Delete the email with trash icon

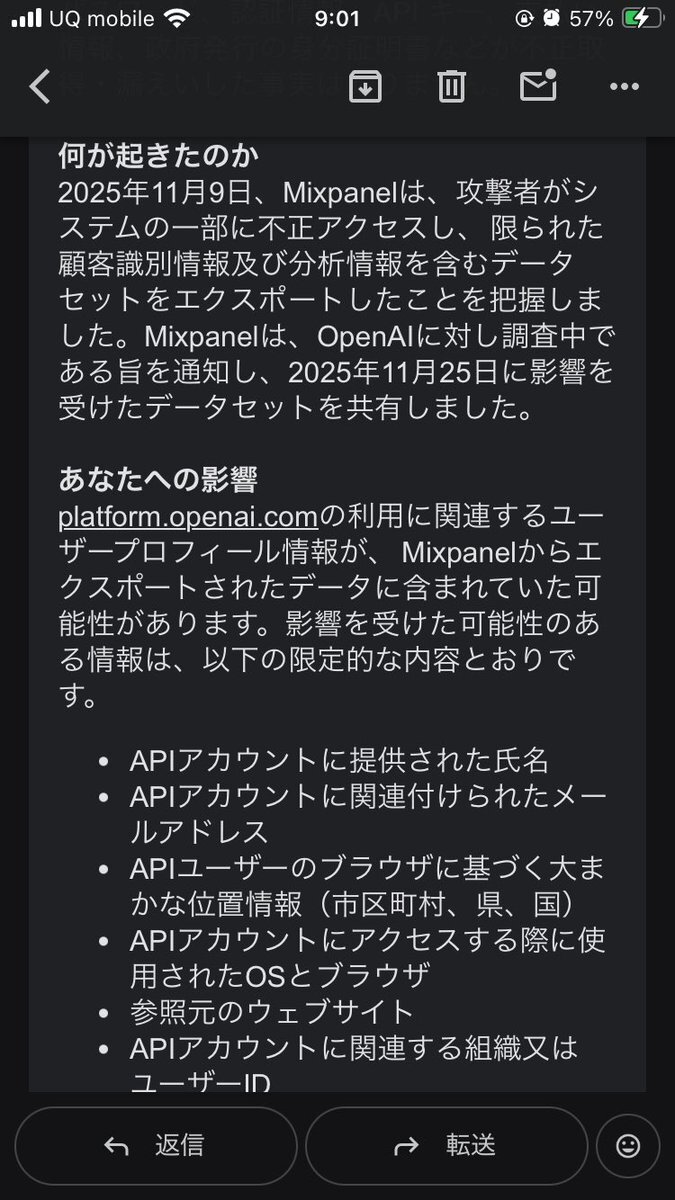(x=451, y=87)
